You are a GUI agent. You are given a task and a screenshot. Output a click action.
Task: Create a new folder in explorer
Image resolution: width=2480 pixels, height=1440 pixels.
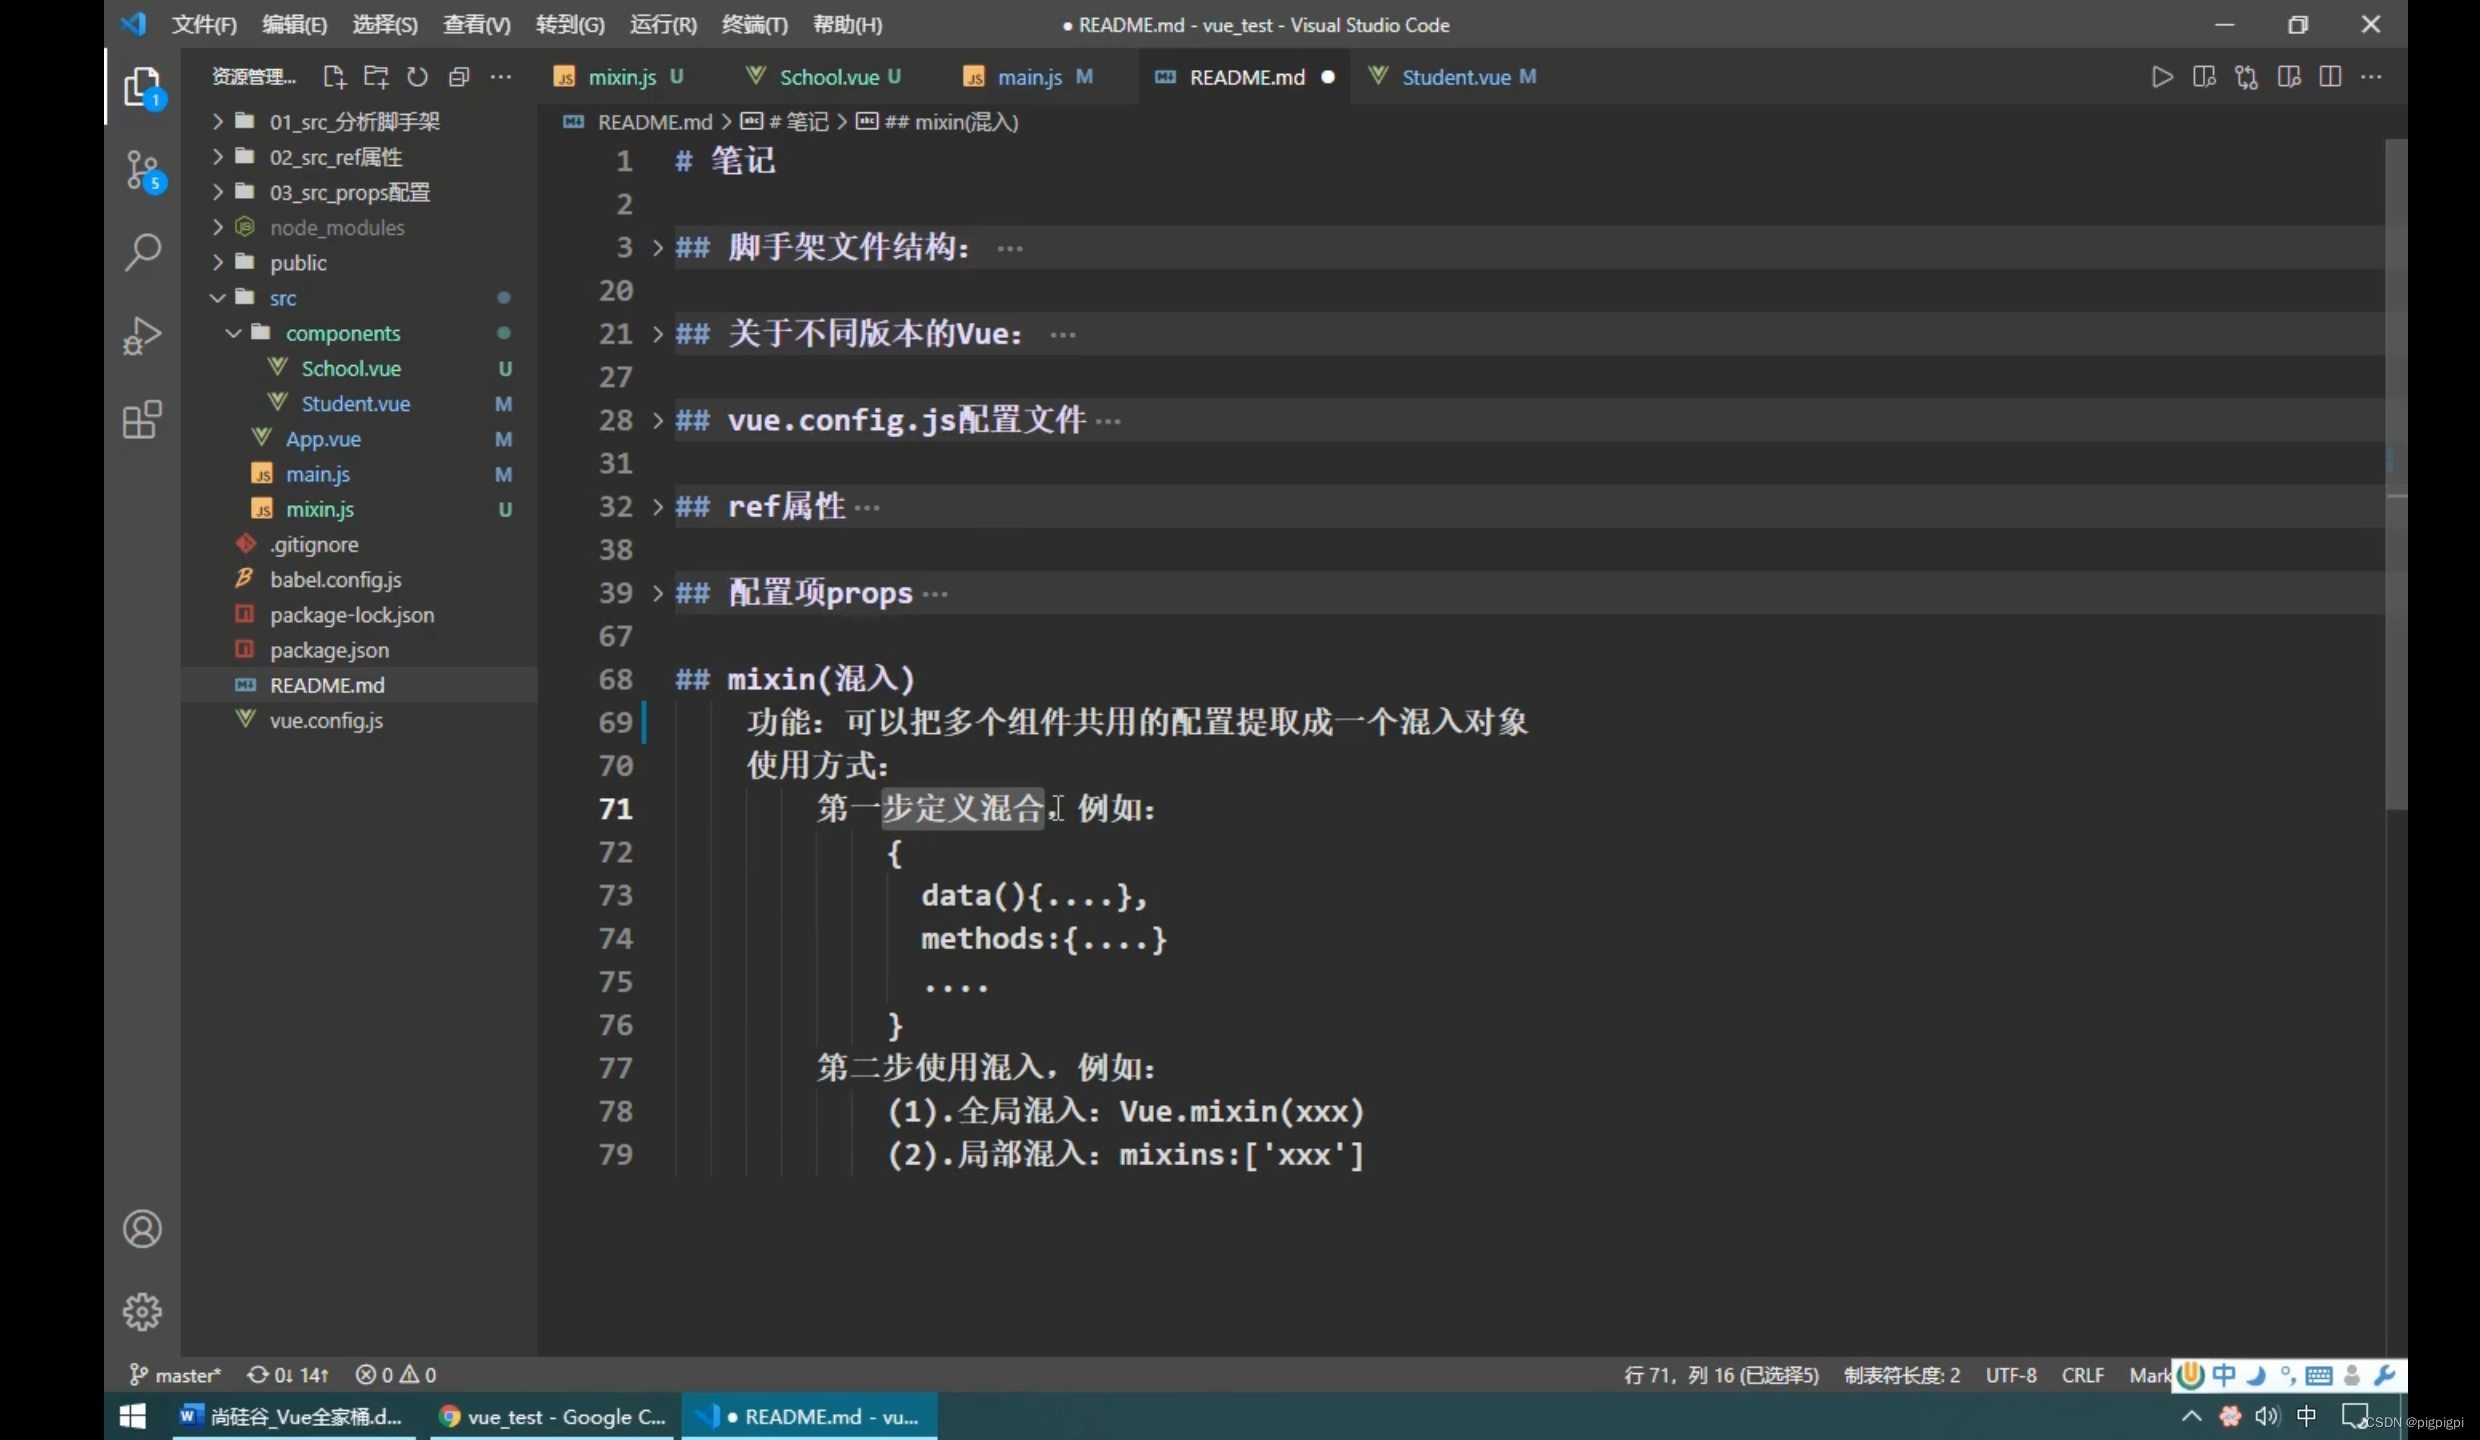tap(376, 77)
